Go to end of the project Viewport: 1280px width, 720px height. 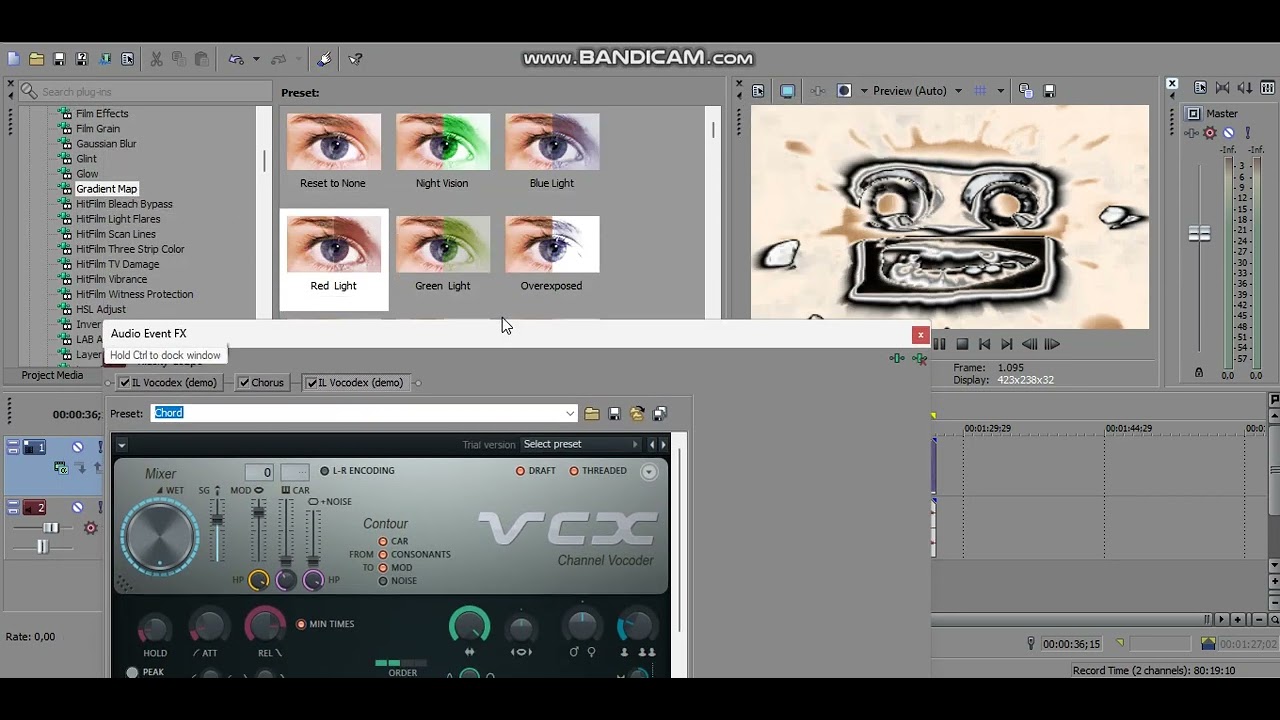coord(1006,344)
